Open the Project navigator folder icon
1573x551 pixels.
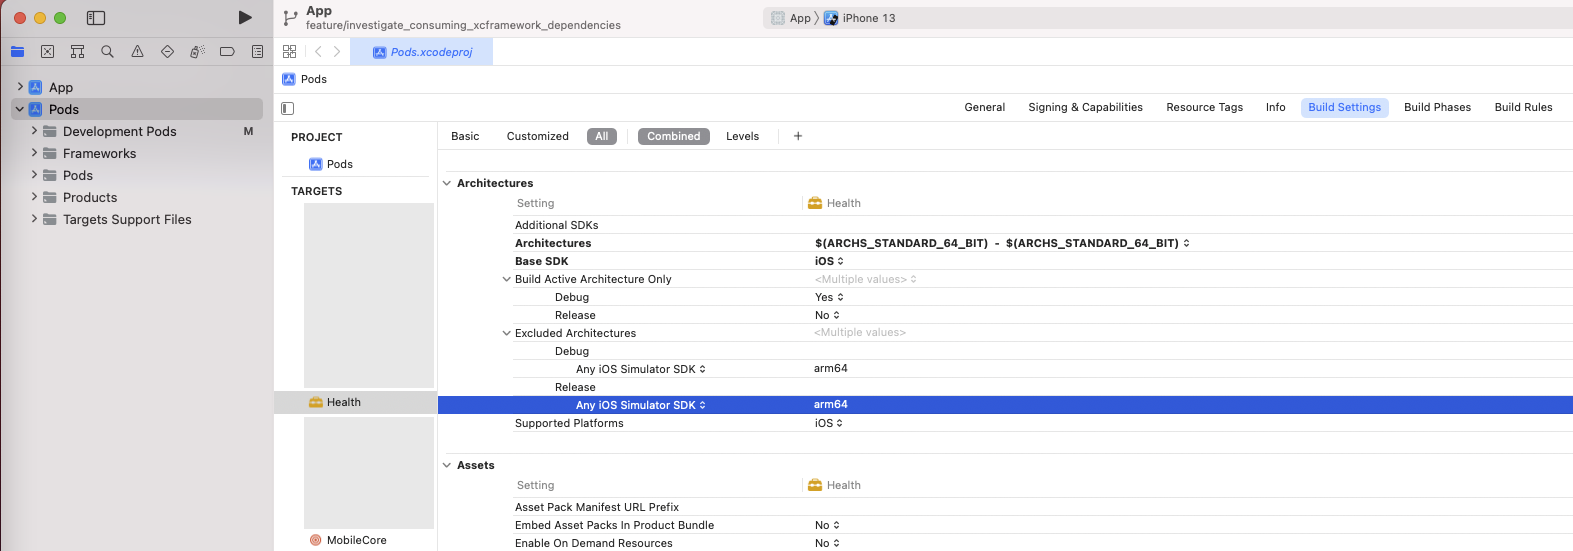pyautogui.click(x=17, y=51)
